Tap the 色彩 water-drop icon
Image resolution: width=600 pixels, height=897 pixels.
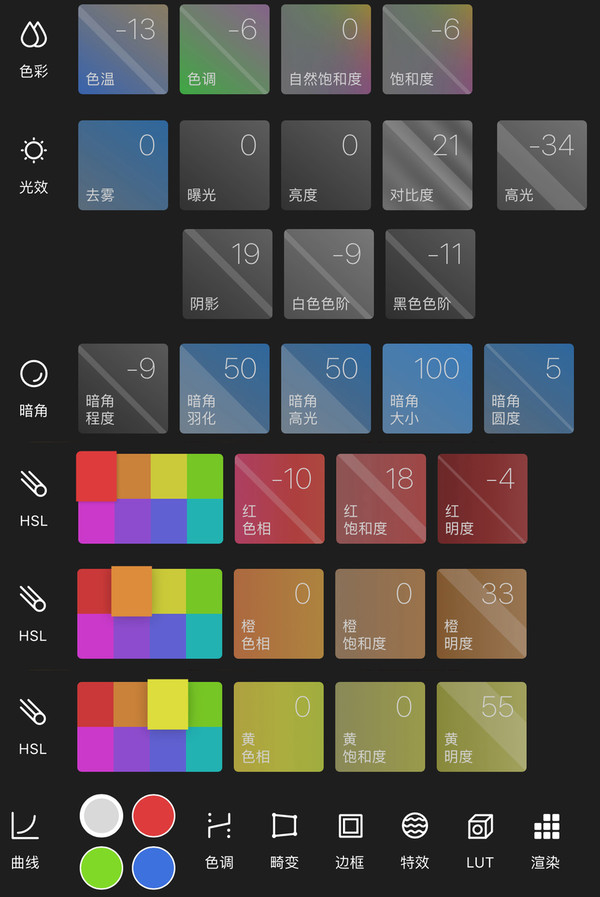point(33,36)
